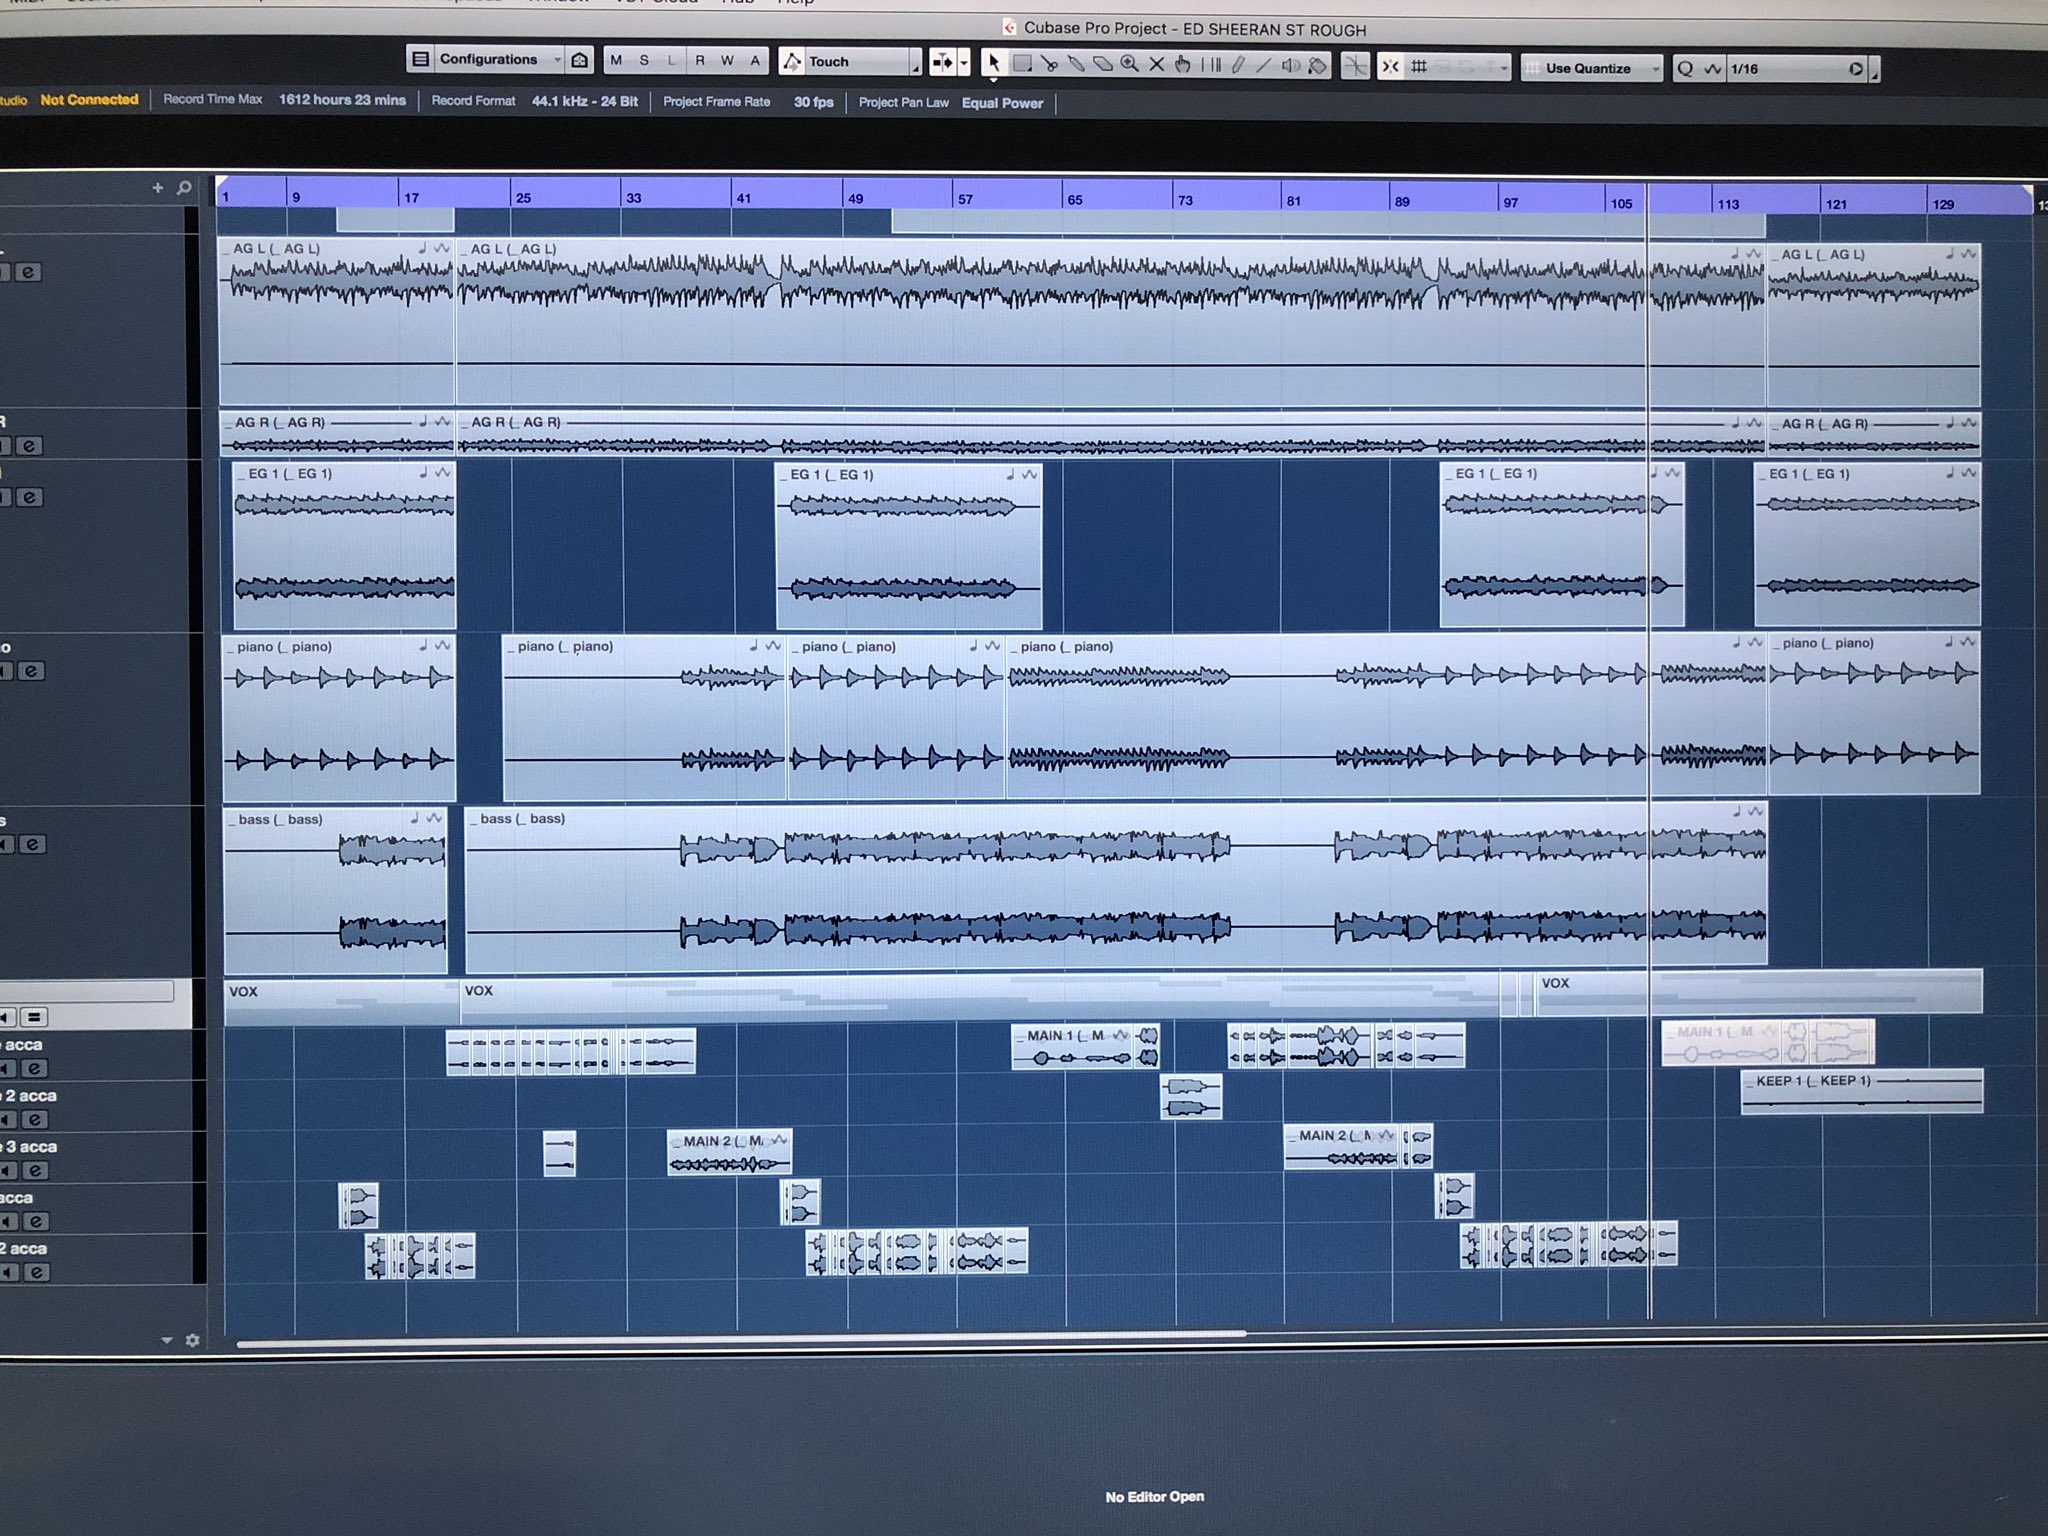The image size is (2048, 1536).
Task: Select the Scissors split tool
Action: point(1049,64)
